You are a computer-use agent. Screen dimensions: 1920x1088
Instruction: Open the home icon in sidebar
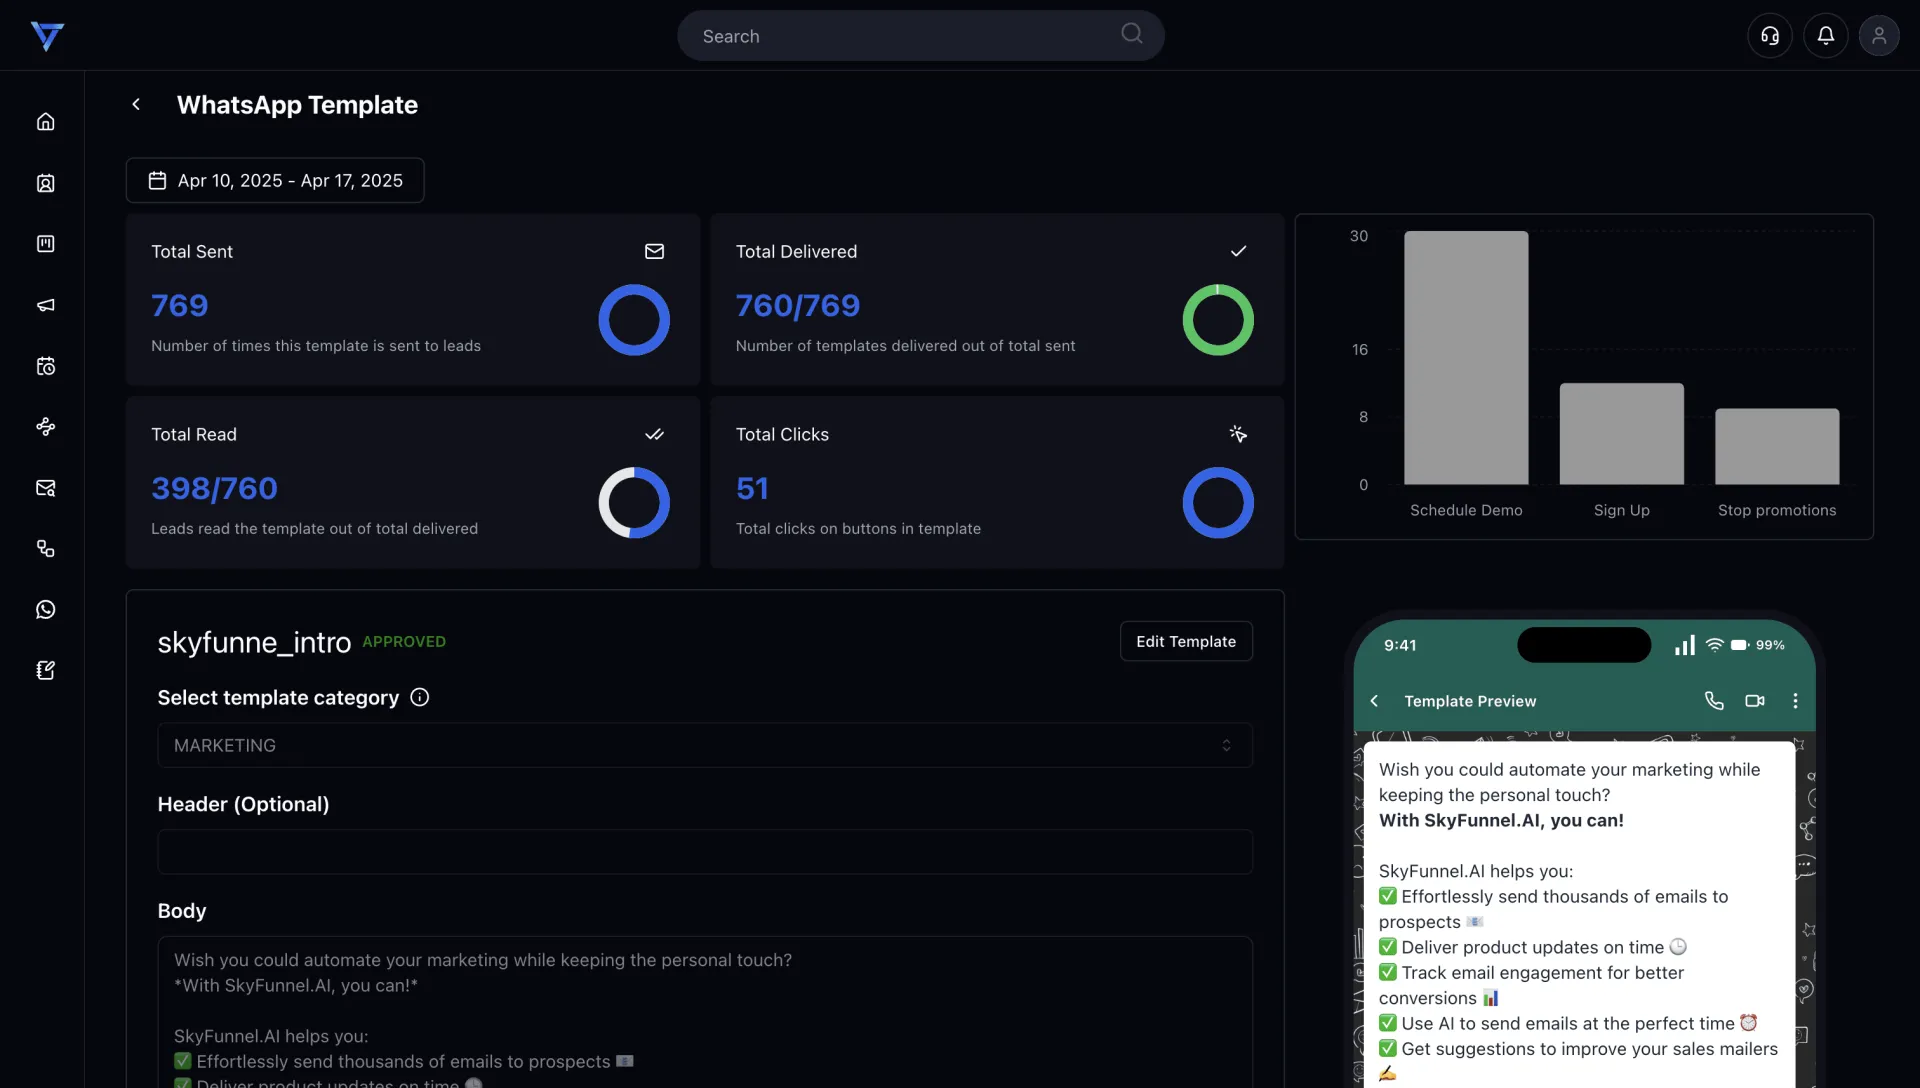click(46, 122)
